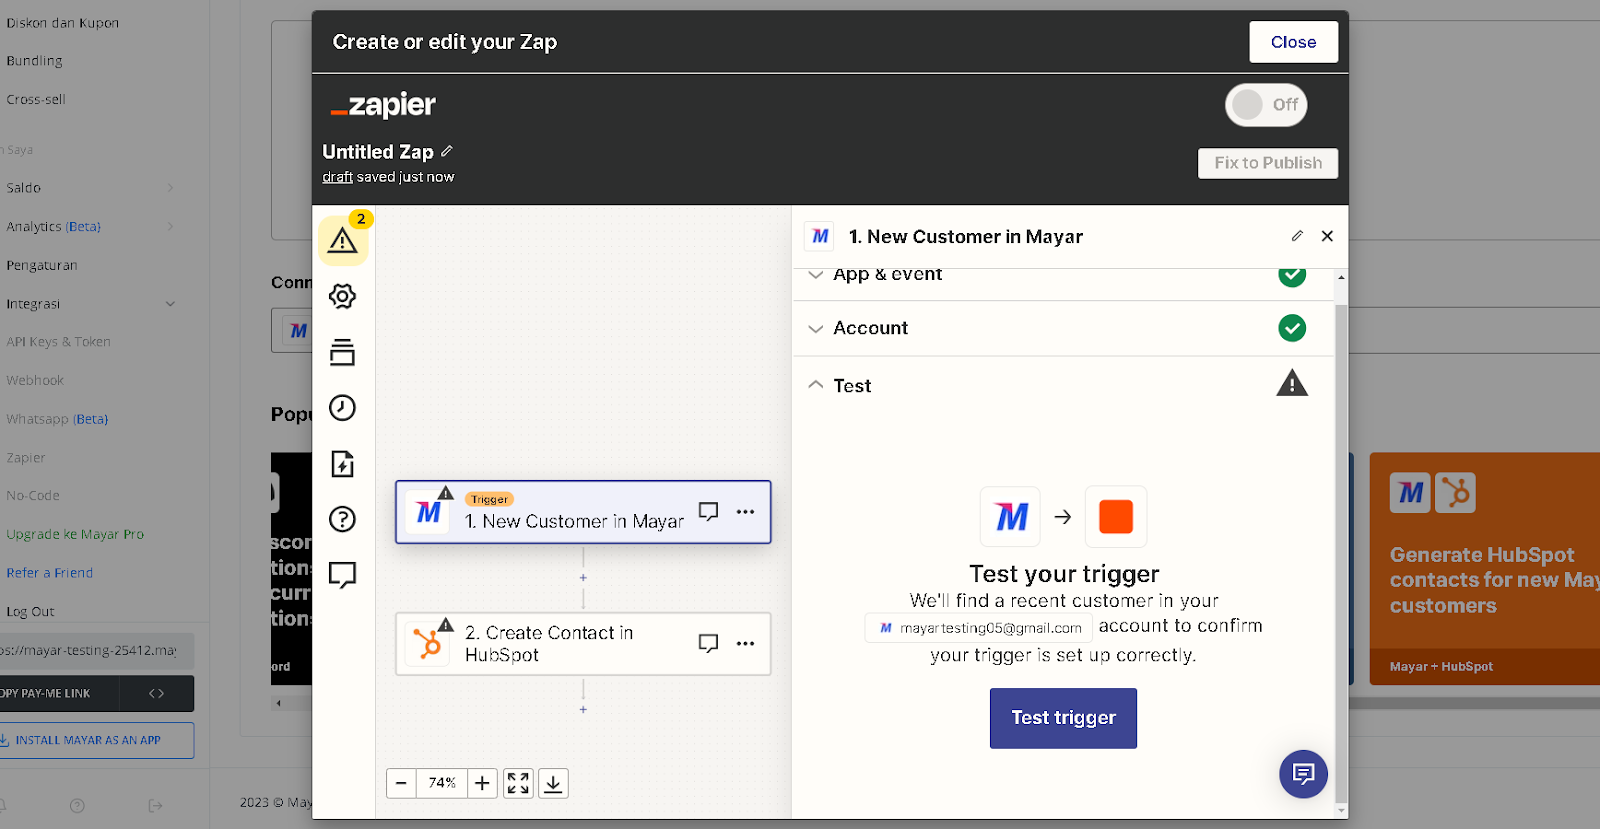Click the 74% zoom level field
The image size is (1600, 829).
click(x=442, y=783)
